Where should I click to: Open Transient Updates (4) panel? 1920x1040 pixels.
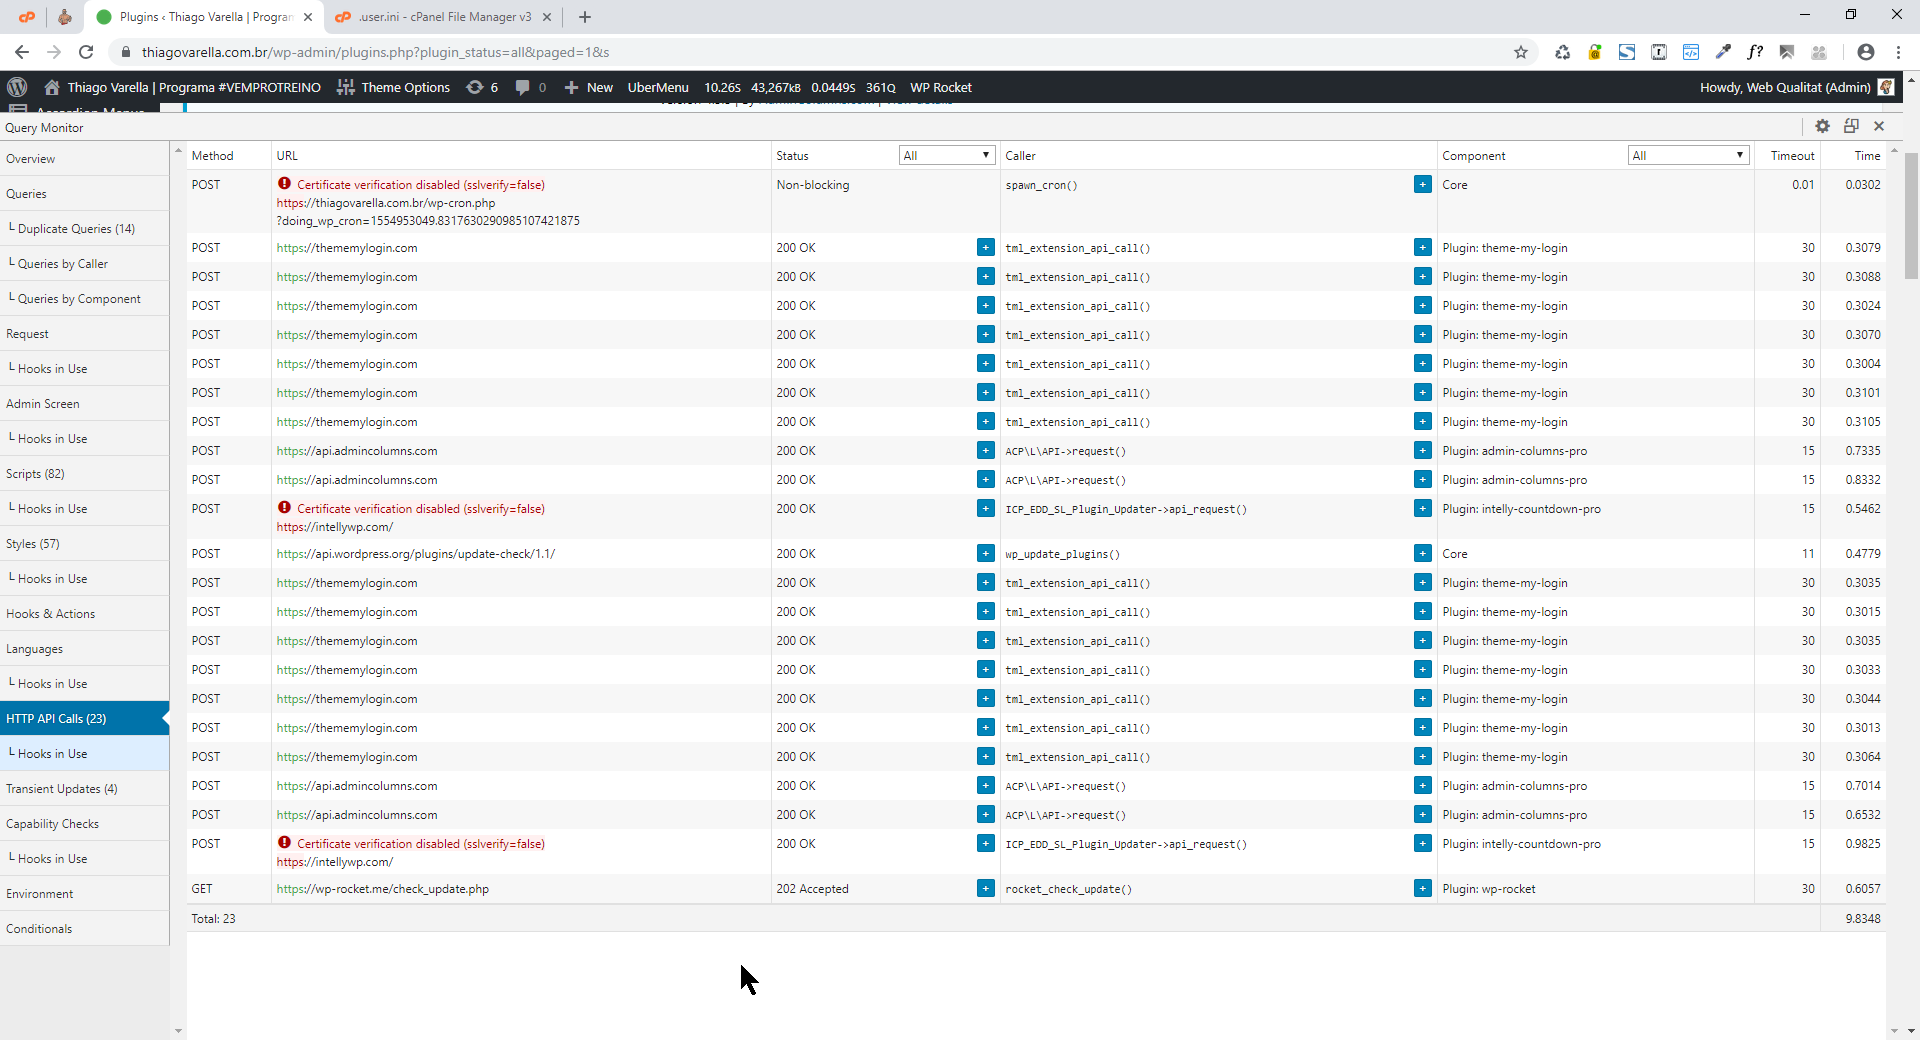tap(84, 789)
